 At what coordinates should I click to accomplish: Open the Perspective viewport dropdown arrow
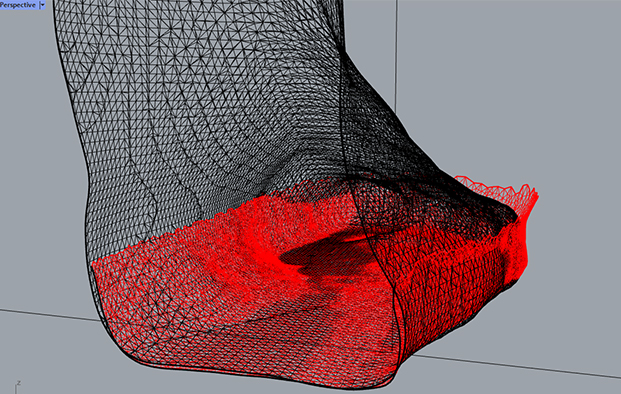click(42, 5)
